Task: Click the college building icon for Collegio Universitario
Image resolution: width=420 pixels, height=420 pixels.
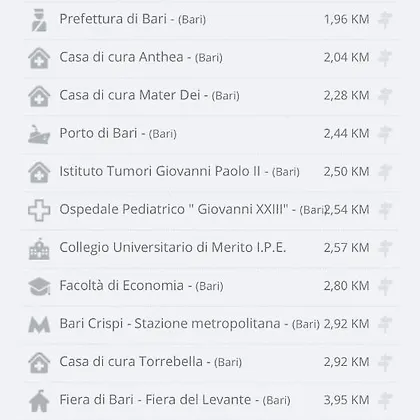Action: 39,249
